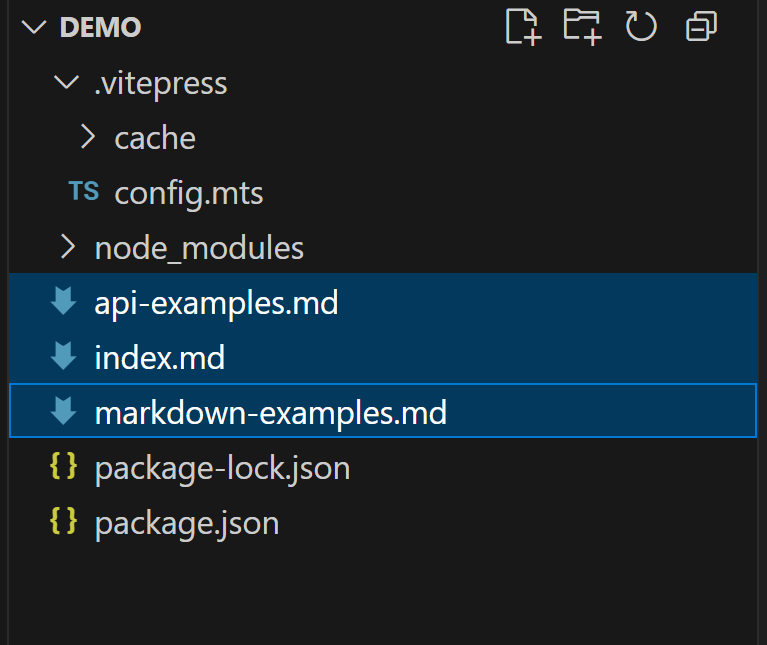The width and height of the screenshot is (767, 645).
Task: Click the markdown icon beside markdown-examples.md
Action: tap(64, 411)
